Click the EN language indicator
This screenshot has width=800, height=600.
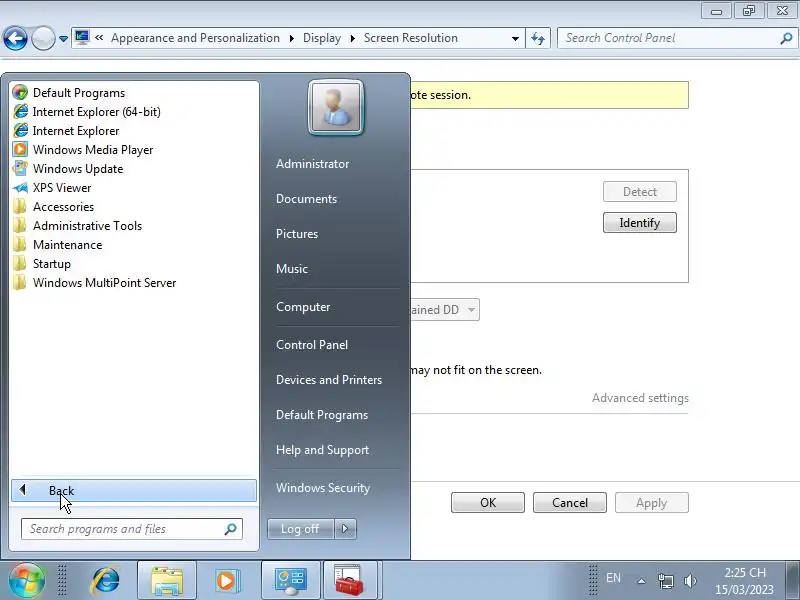pos(613,578)
